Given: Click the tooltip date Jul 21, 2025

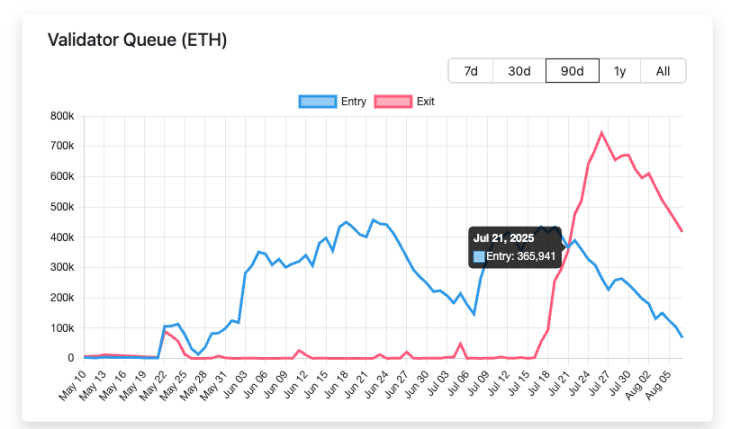Looking at the screenshot, I should click(504, 239).
